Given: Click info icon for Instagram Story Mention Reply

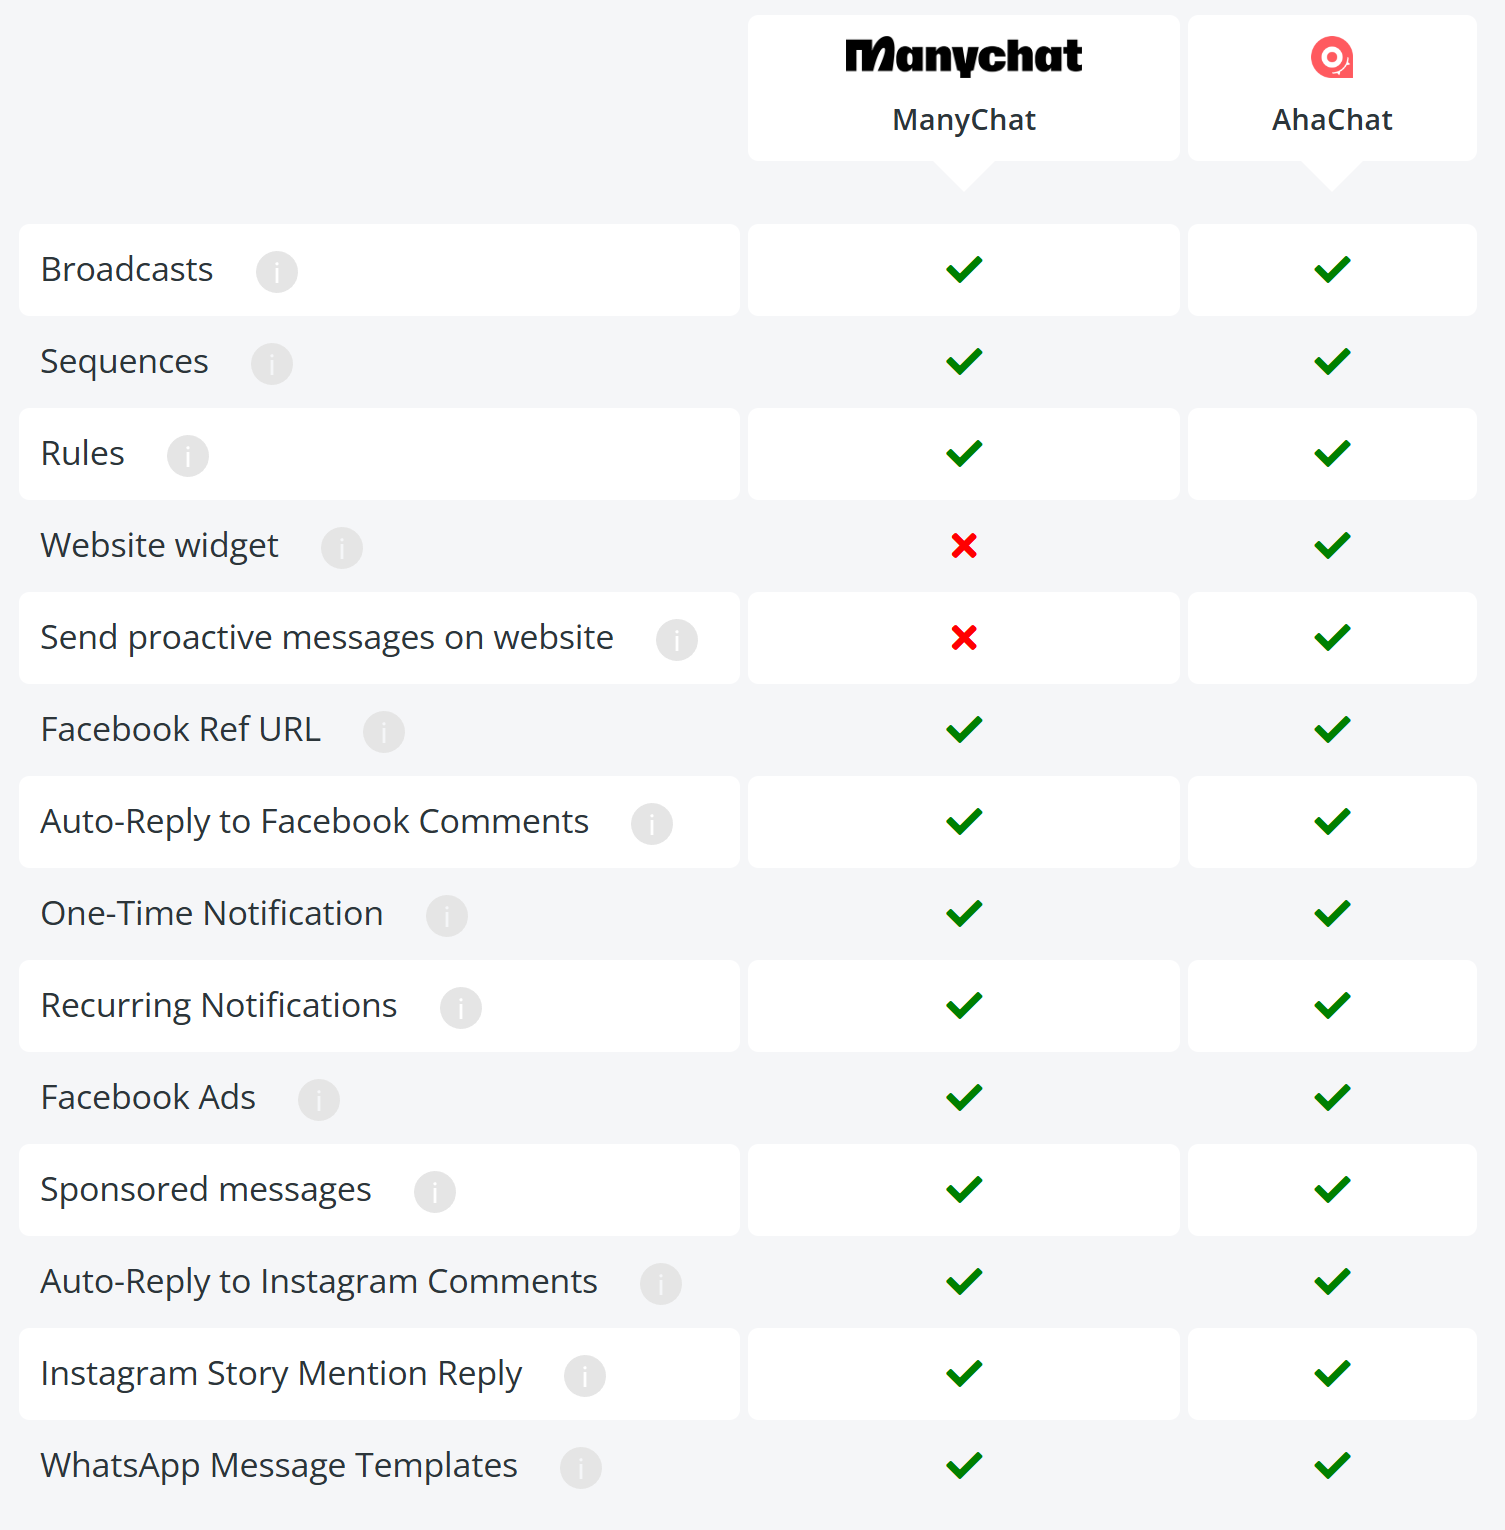Looking at the screenshot, I should click(585, 1375).
